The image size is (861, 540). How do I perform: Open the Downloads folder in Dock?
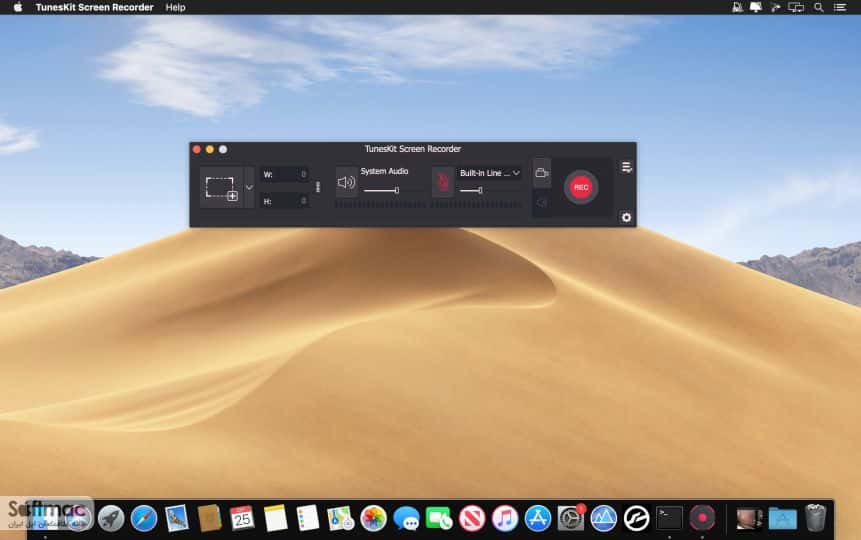click(x=782, y=518)
